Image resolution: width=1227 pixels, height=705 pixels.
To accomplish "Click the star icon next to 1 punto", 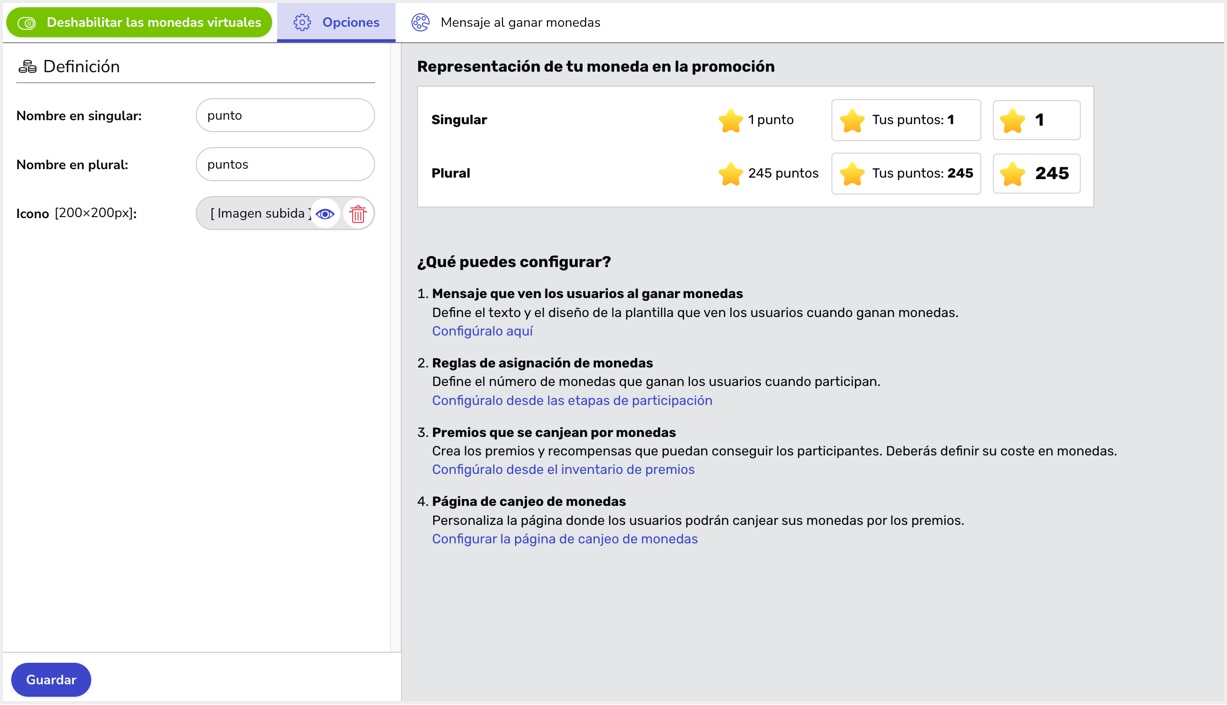I will tap(730, 120).
